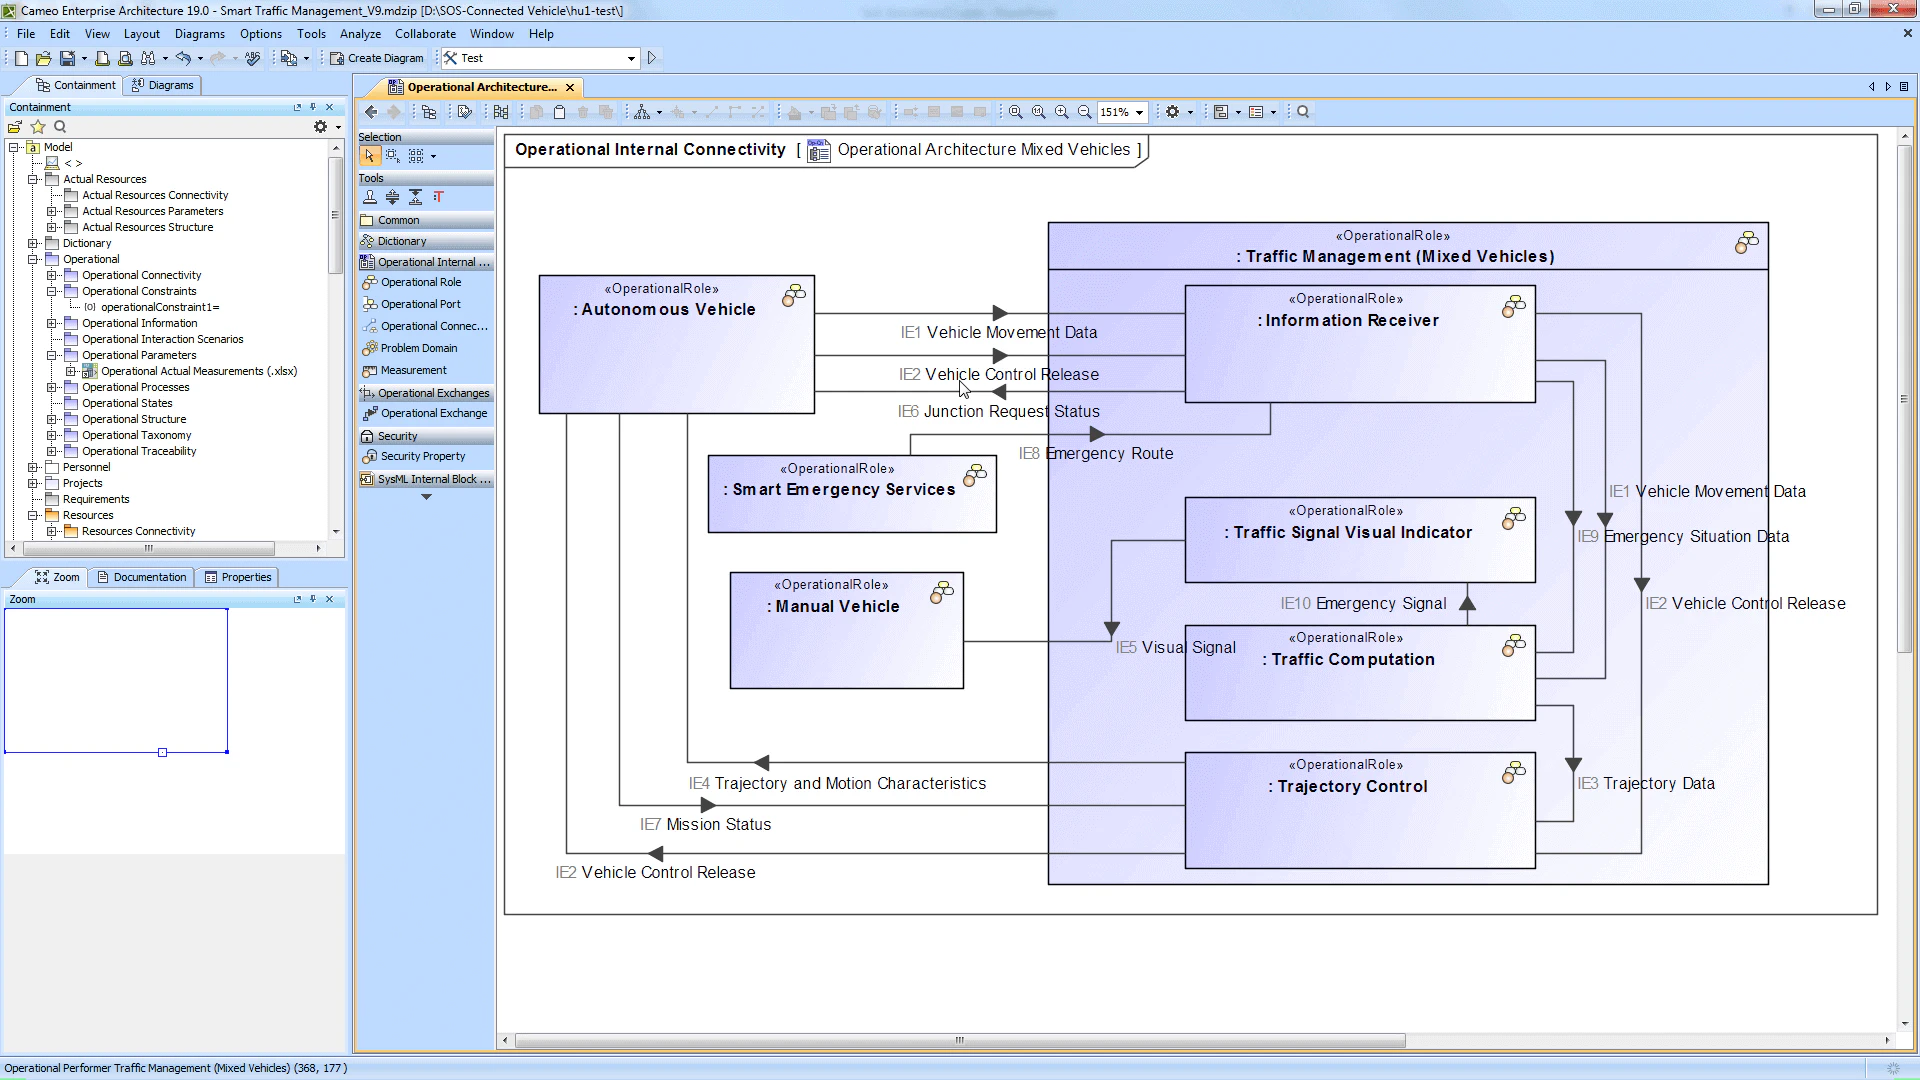Expand the Operational Parameters node
1920x1080 pixels.
(51, 355)
